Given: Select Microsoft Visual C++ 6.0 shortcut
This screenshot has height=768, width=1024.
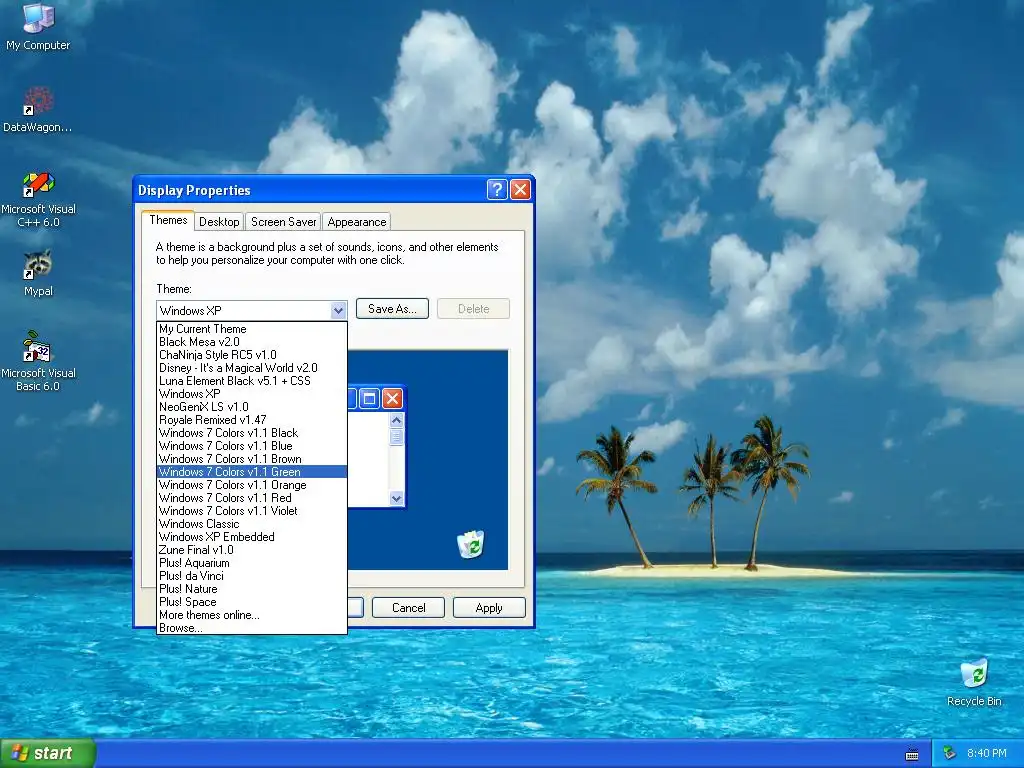Looking at the screenshot, I should tap(38, 199).
